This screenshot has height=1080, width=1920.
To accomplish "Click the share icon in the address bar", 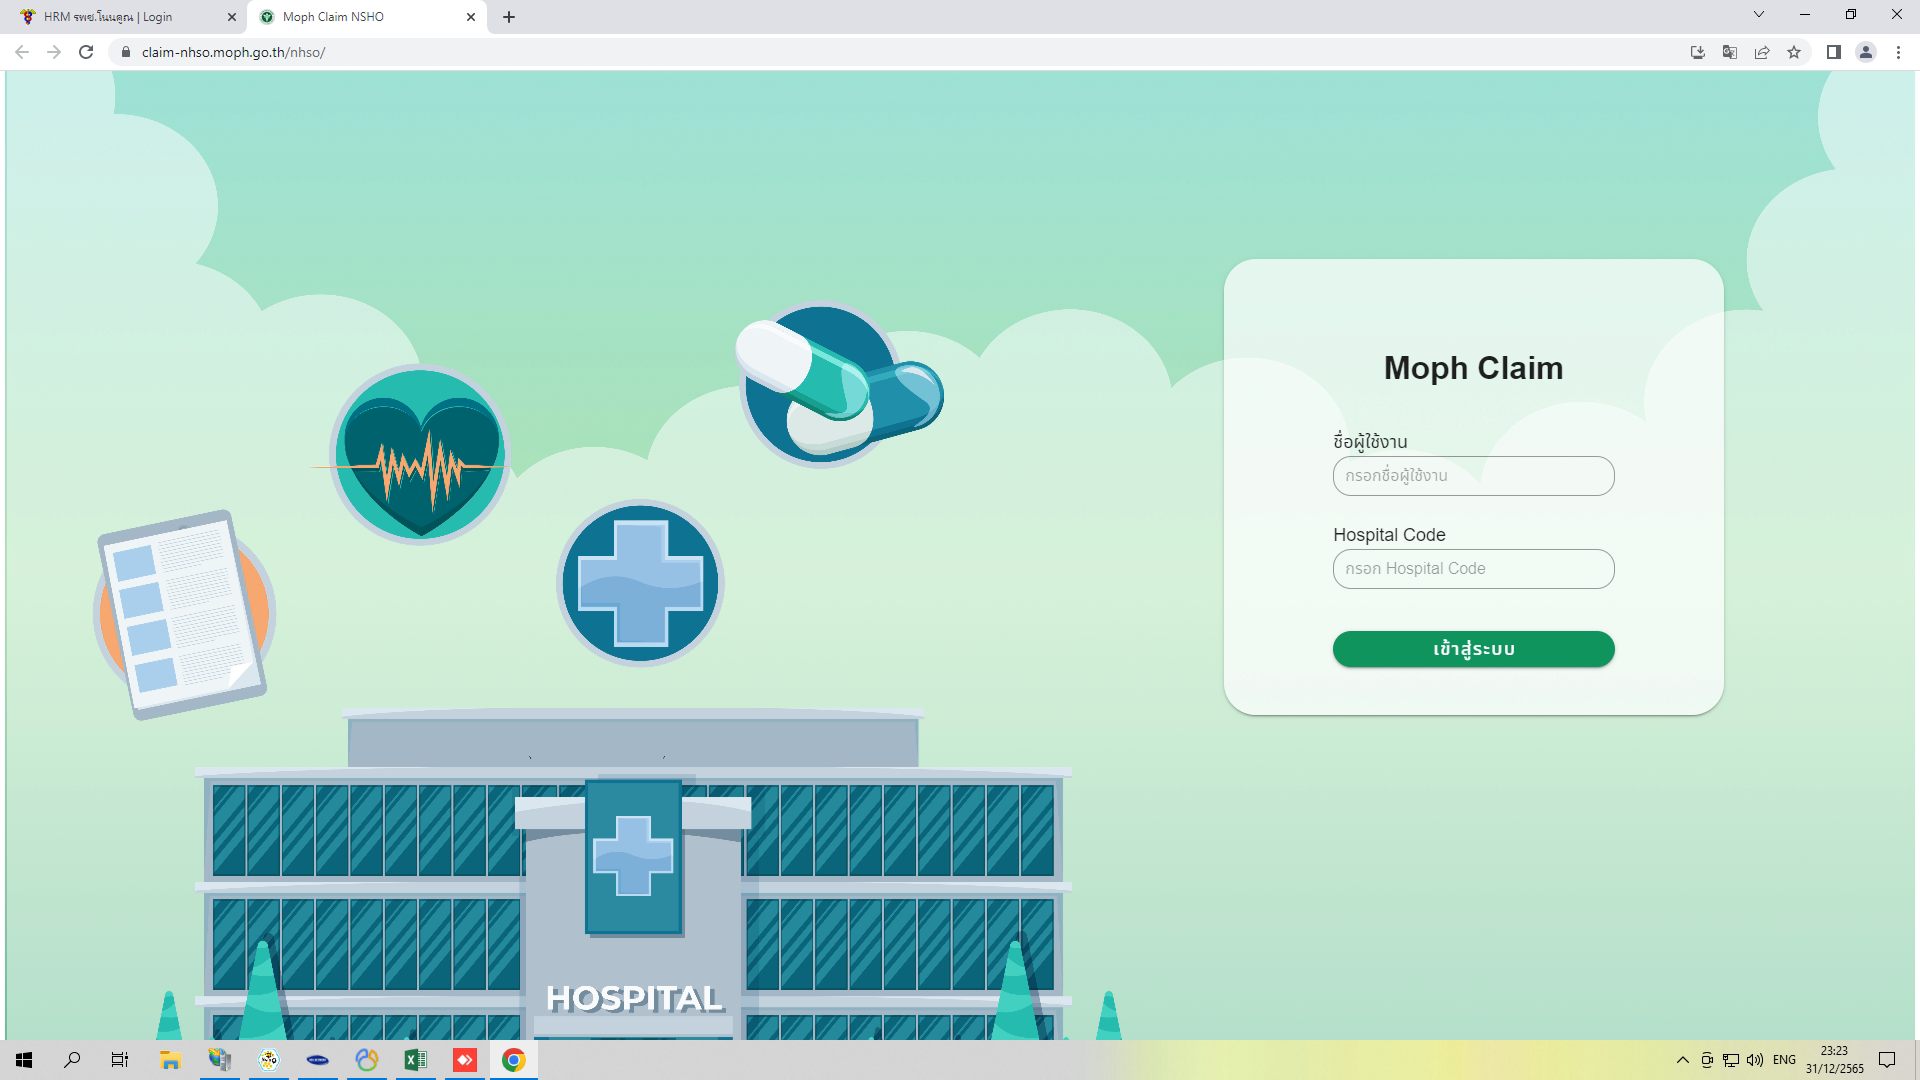I will pos(1760,52).
